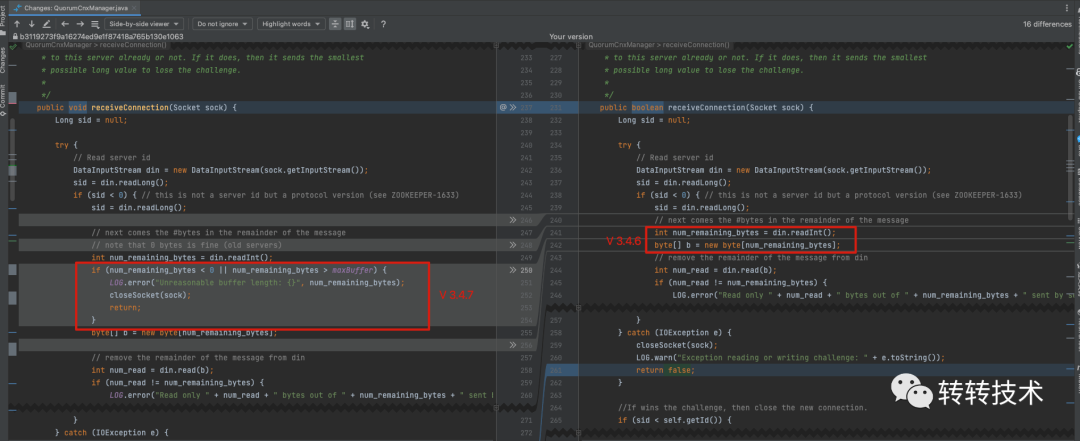Viewport: 1080px width, 441px height.
Task: Click '//If wins the challenge' comment line
Action: point(742,407)
